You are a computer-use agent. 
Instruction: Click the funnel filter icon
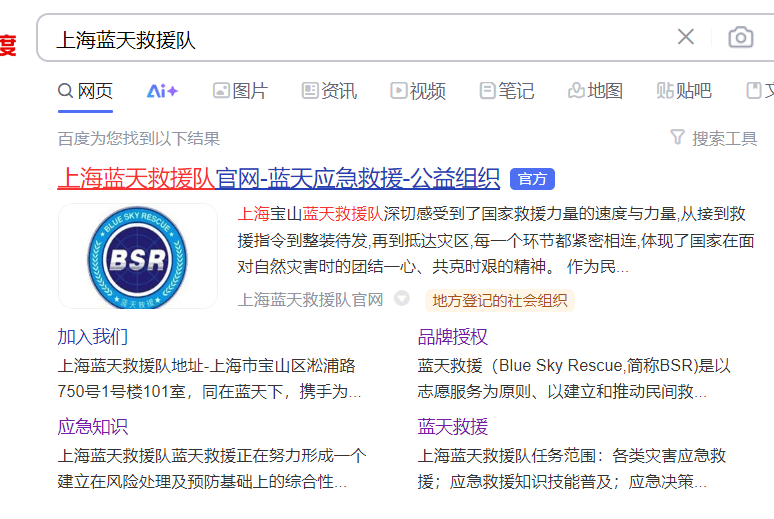pos(678,137)
